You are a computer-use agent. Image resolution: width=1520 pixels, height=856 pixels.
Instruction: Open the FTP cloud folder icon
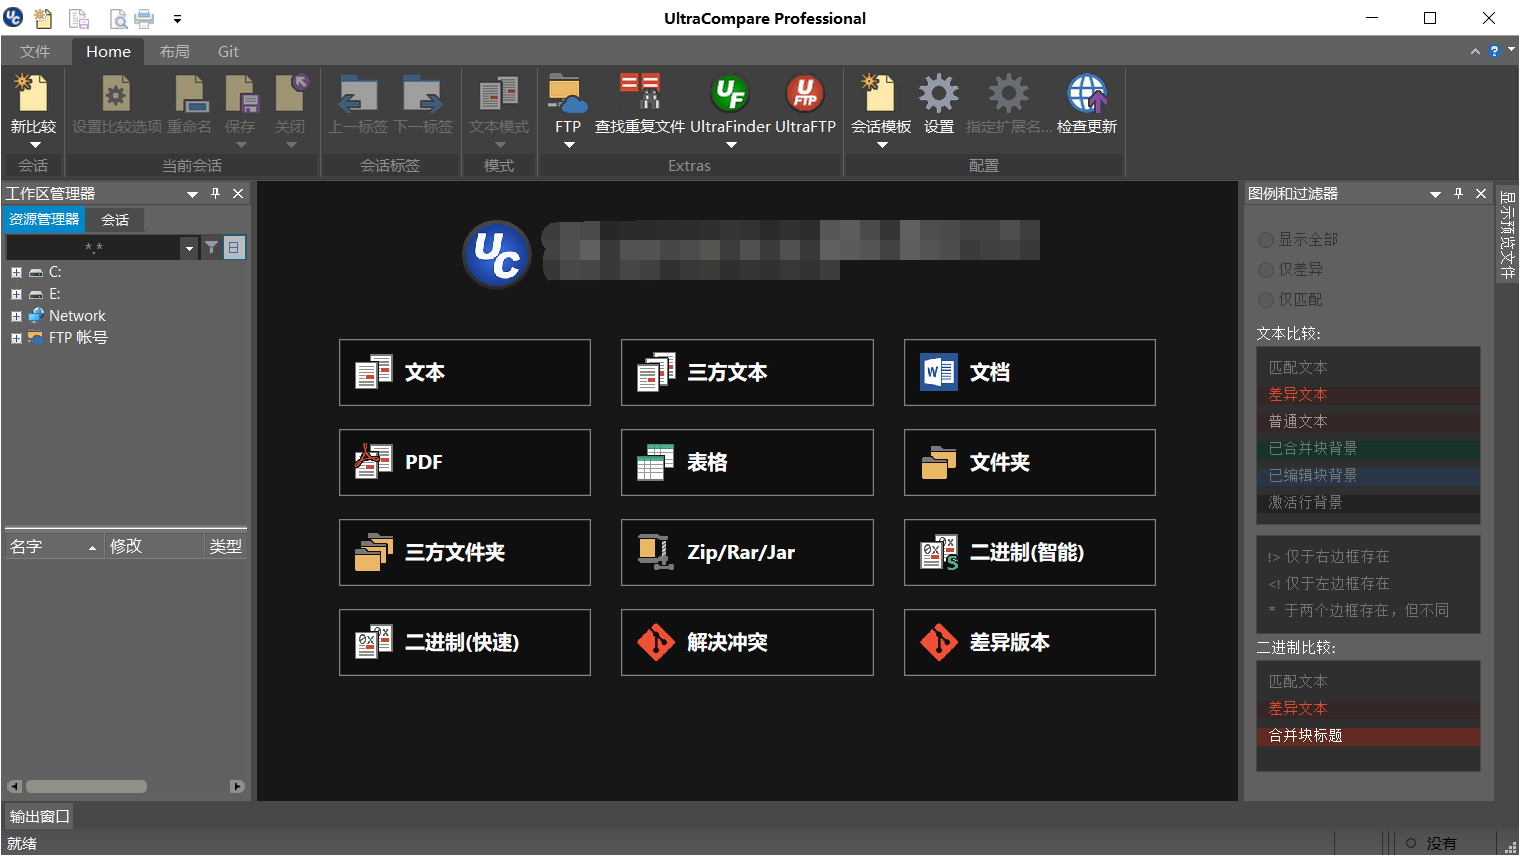pos(567,94)
